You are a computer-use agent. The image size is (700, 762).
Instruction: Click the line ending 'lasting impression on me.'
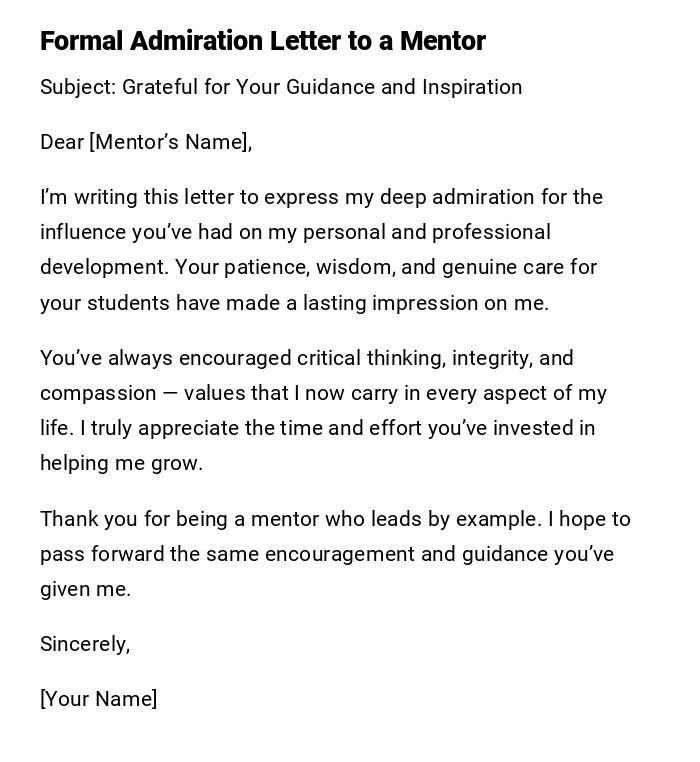tap(294, 303)
